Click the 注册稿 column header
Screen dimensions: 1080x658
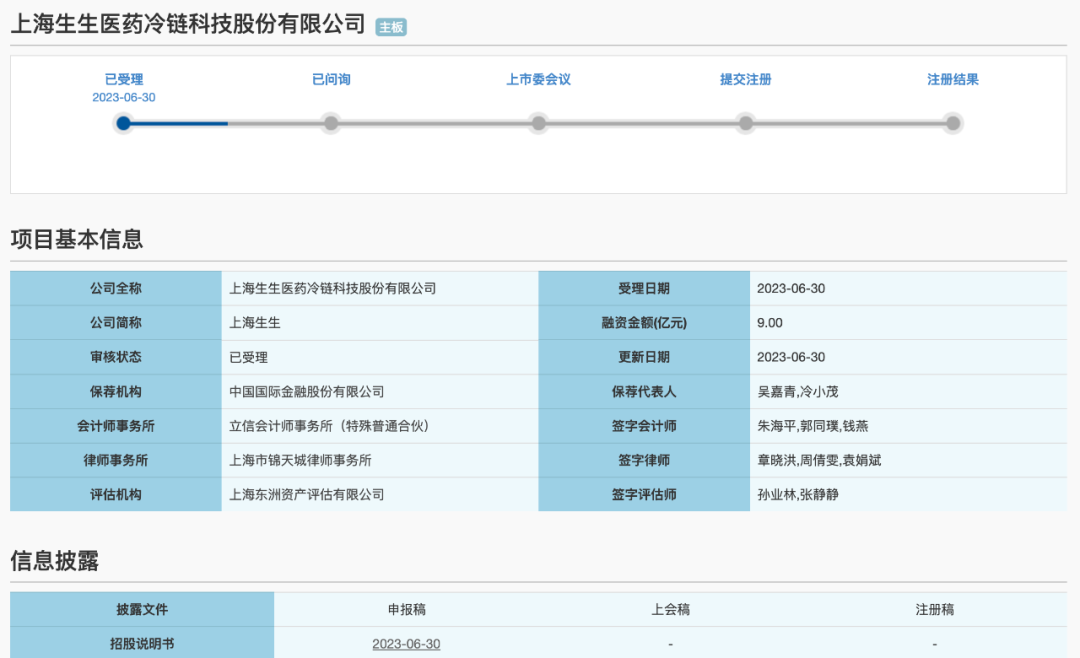pos(935,609)
